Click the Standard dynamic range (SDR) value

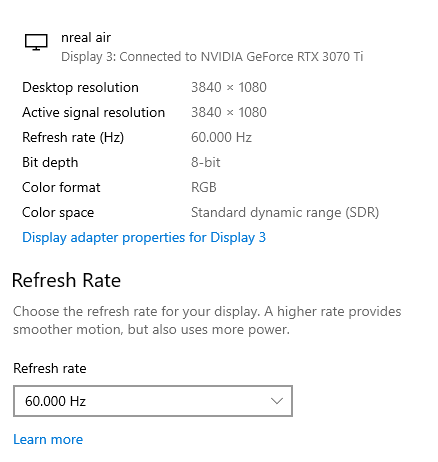pos(285,213)
